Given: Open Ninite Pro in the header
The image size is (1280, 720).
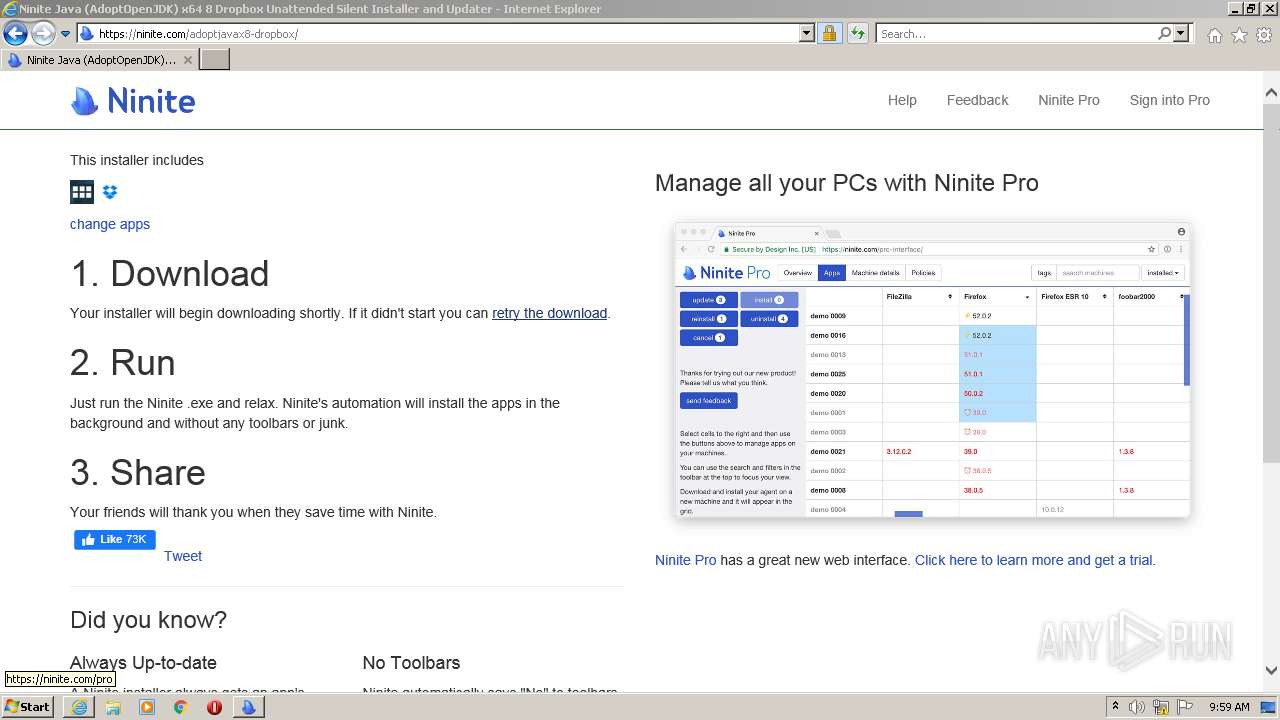Looking at the screenshot, I should pos(1068,100).
